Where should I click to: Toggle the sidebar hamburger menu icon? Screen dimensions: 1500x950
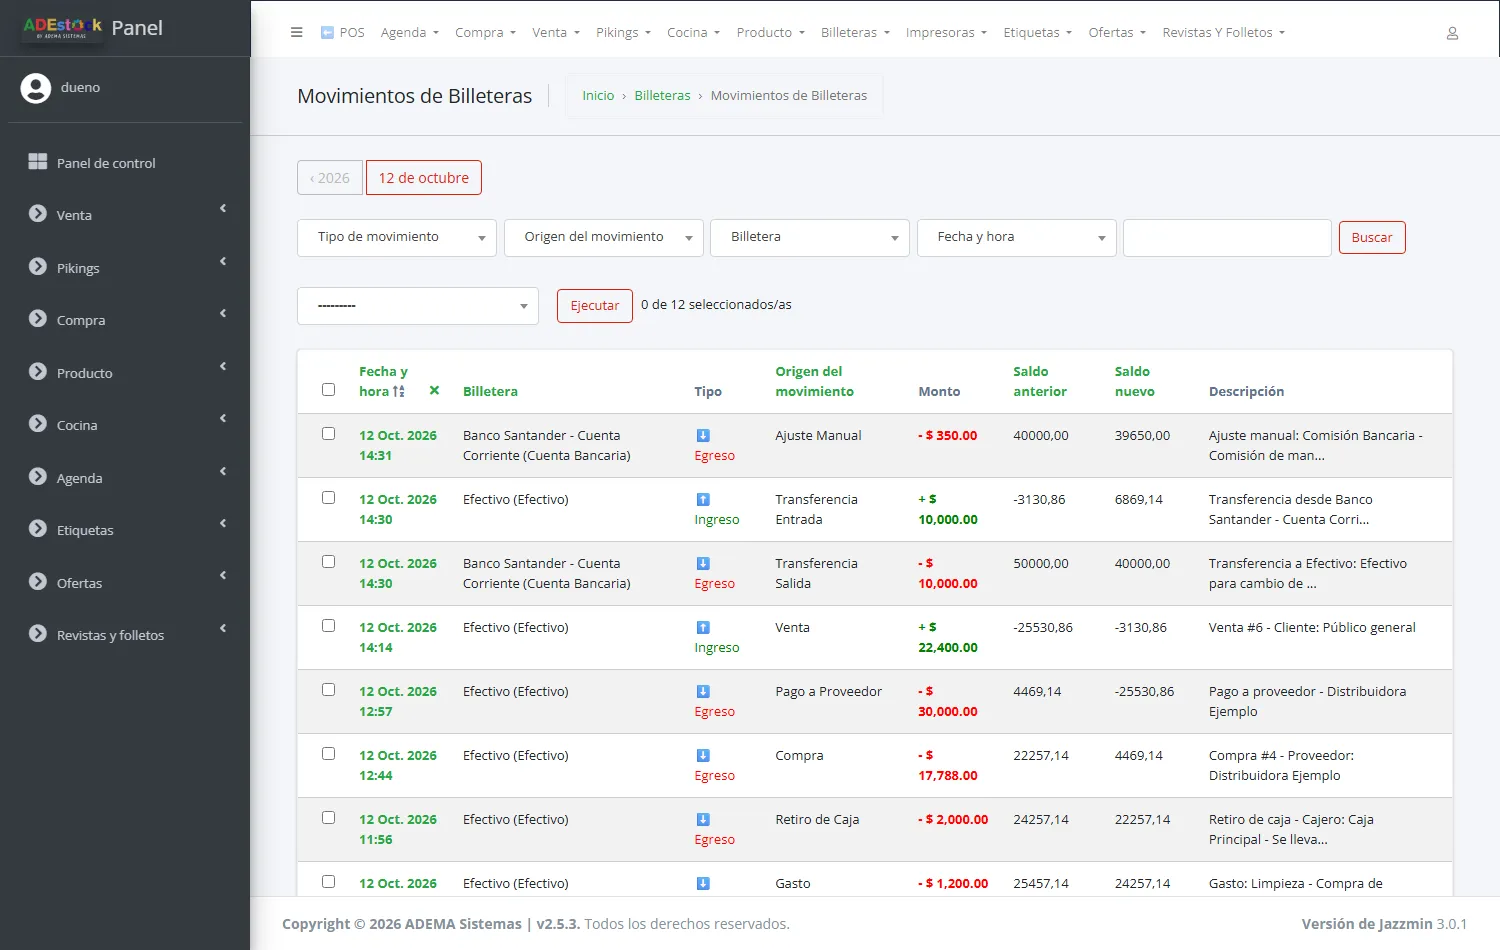point(296,32)
